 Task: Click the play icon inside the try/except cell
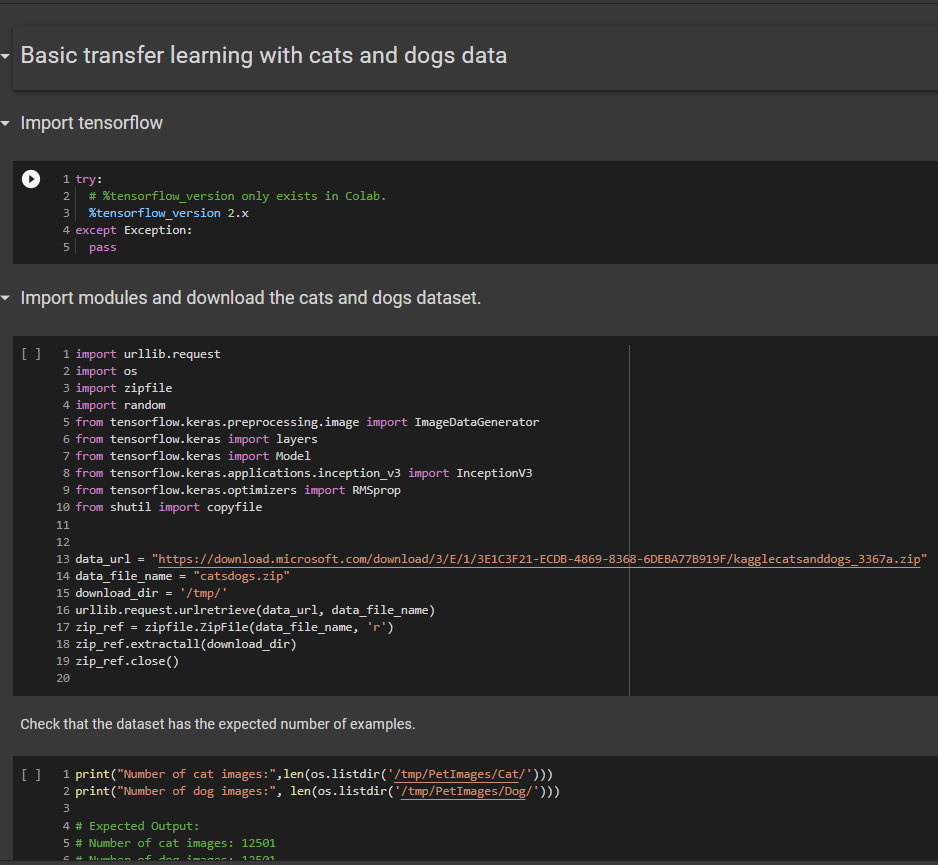(30, 179)
